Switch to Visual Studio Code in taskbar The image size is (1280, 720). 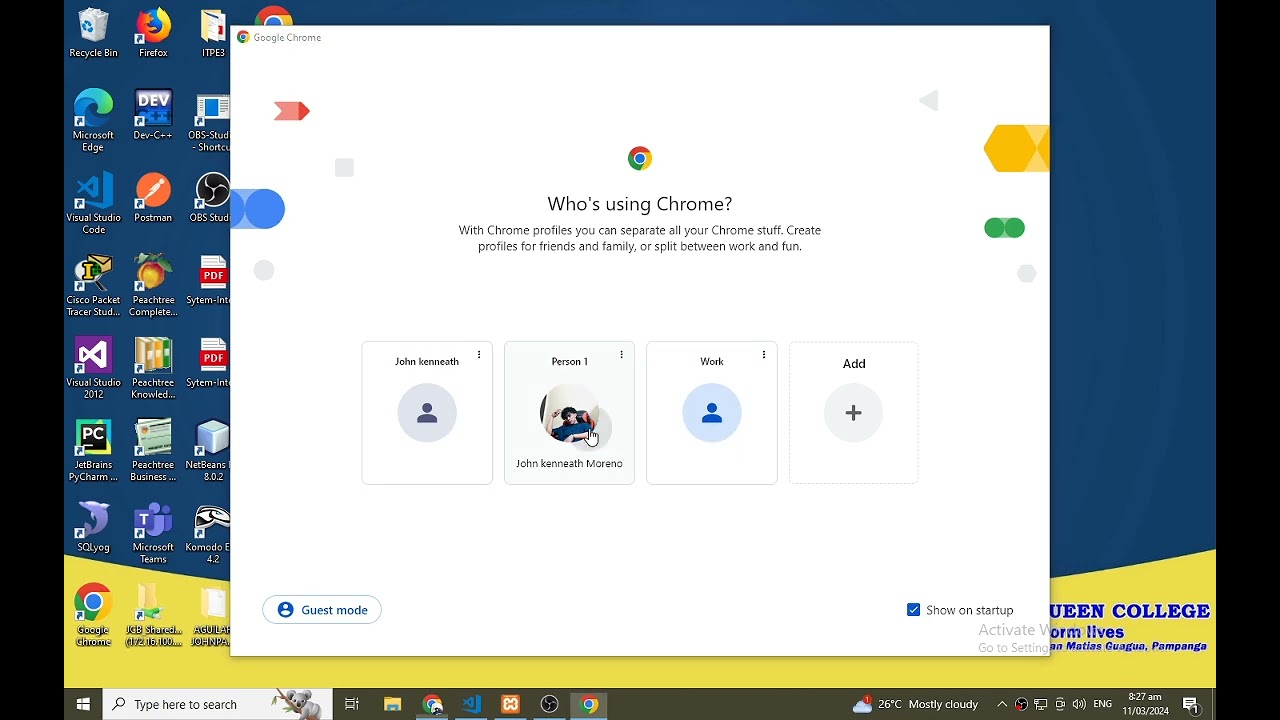471,704
